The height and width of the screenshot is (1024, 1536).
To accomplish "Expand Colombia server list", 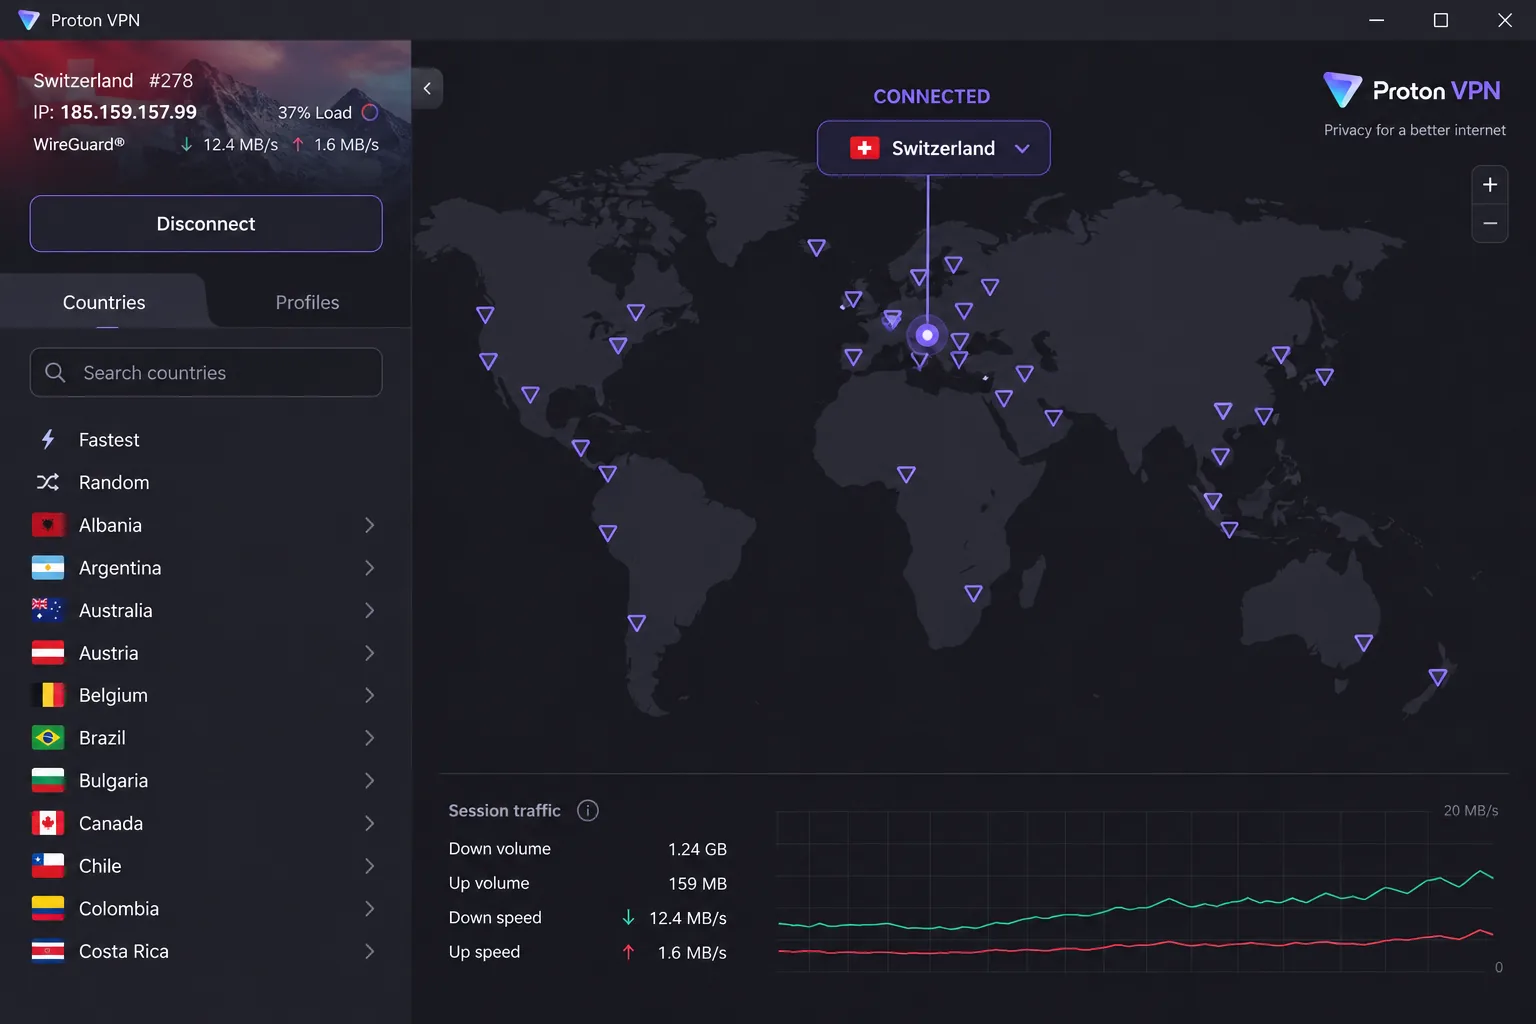I will point(369,908).
